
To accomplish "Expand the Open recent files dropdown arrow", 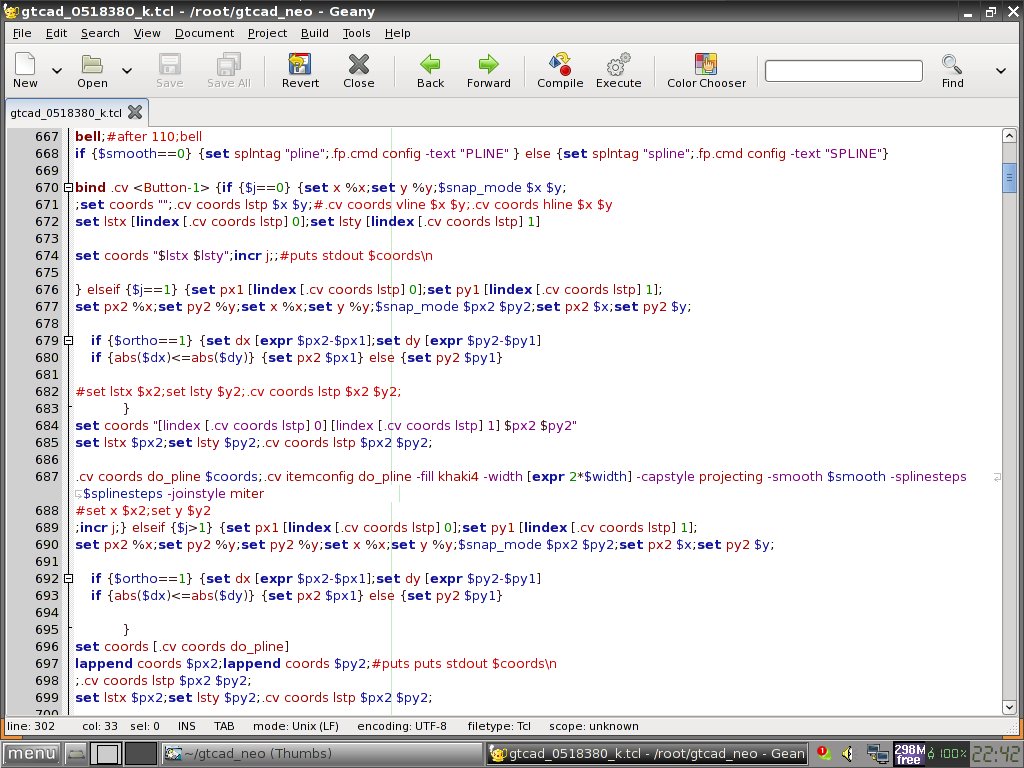I will (x=127, y=71).
